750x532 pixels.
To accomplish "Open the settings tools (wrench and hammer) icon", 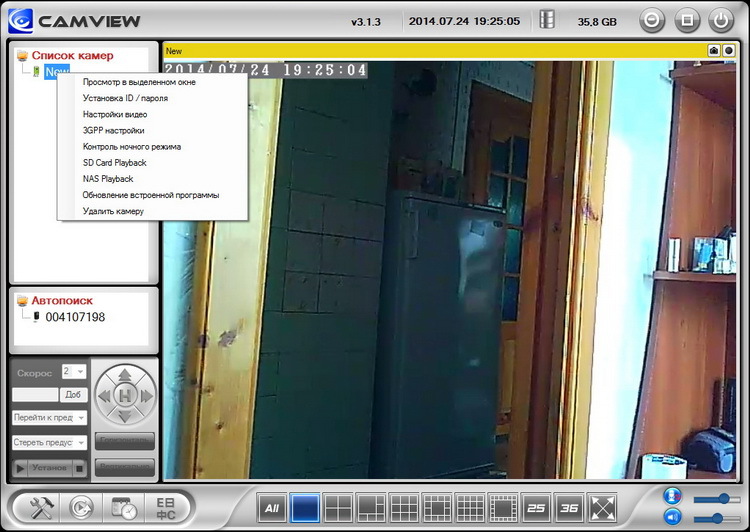I will coord(42,508).
